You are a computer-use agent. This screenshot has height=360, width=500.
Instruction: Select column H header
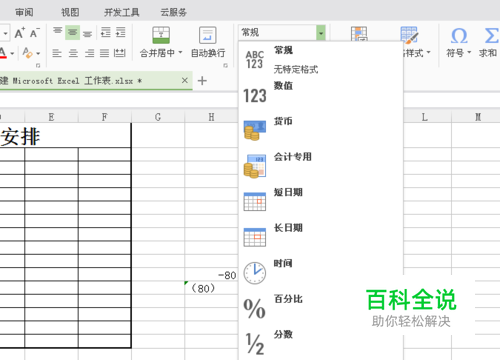pyautogui.click(x=211, y=117)
